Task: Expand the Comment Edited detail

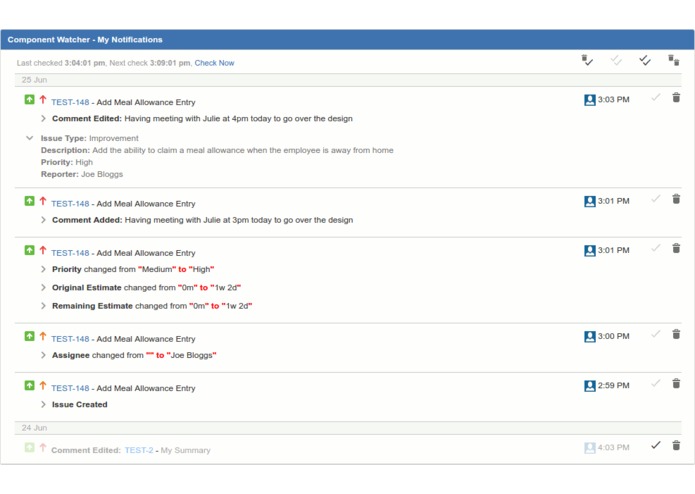Action: [x=43, y=118]
